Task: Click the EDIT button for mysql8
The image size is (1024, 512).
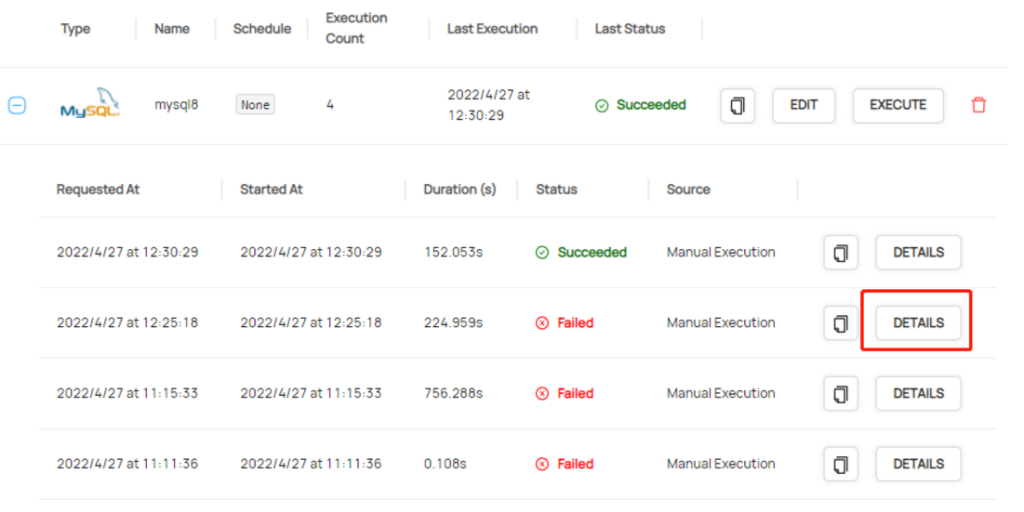Action: point(803,105)
